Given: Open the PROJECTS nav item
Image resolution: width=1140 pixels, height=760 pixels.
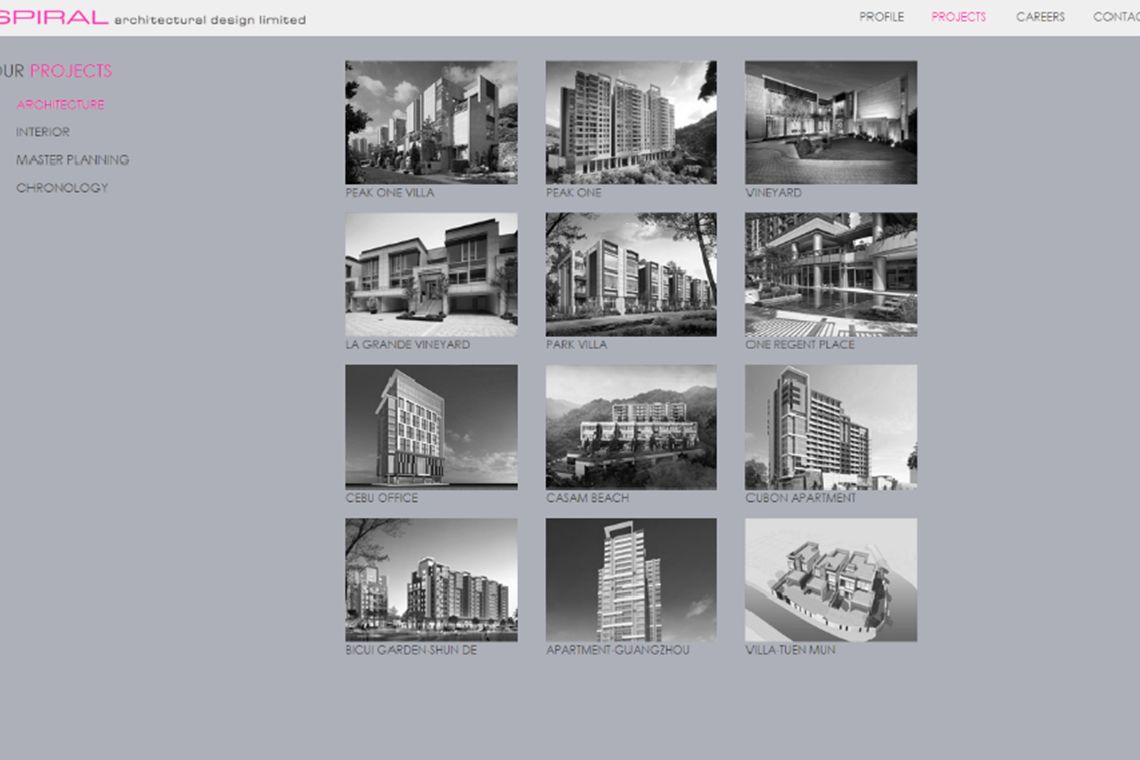Looking at the screenshot, I should click(958, 17).
